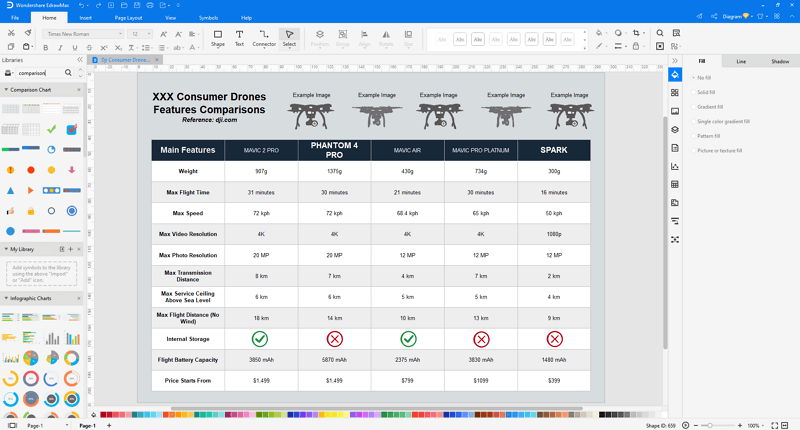Viewport: 800px width, 430px height.
Task: Click the green checkmark symbol in library
Action: [x=51, y=129]
